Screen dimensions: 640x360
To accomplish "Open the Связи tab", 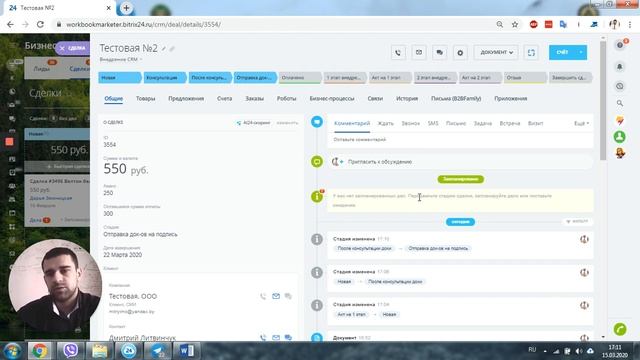I will click(375, 99).
